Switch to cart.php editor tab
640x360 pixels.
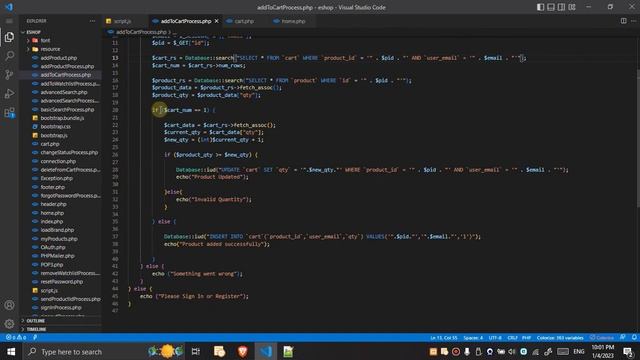[244, 21]
